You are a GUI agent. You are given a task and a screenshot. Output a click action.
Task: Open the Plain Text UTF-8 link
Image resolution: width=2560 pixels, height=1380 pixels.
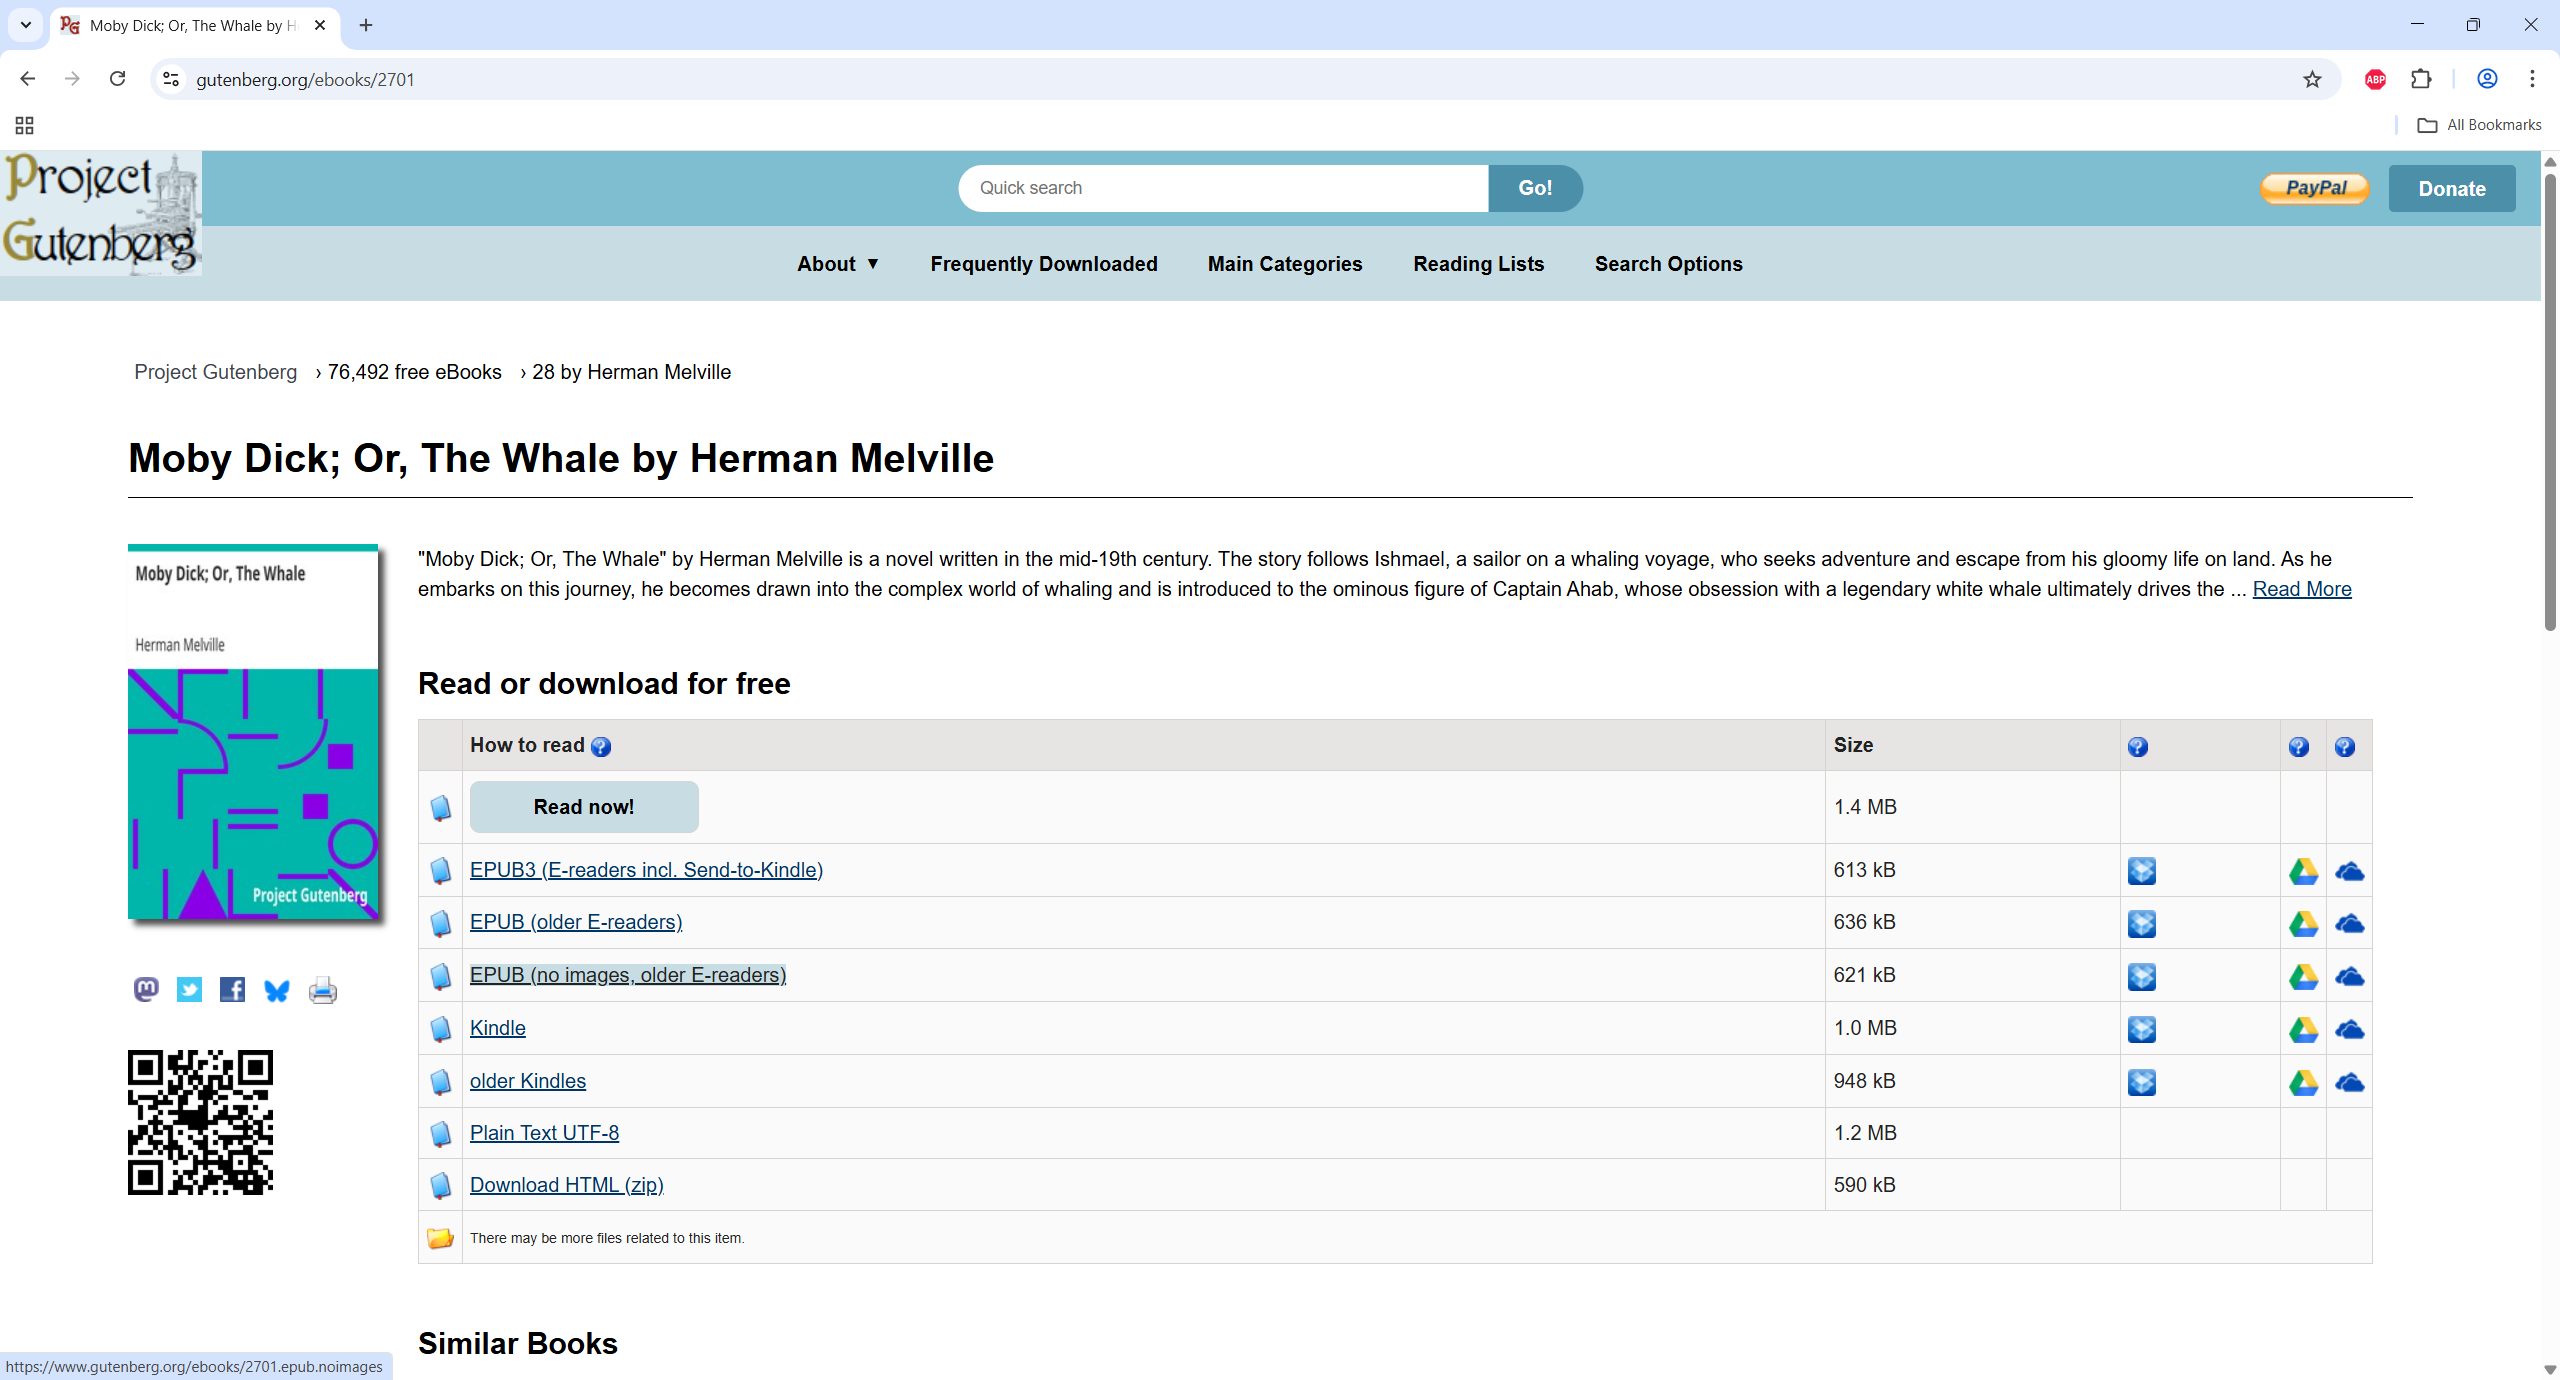544,1133
